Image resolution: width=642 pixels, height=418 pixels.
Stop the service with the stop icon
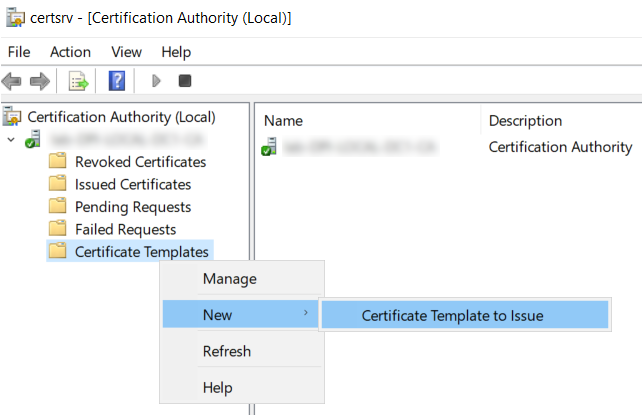tap(185, 81)
